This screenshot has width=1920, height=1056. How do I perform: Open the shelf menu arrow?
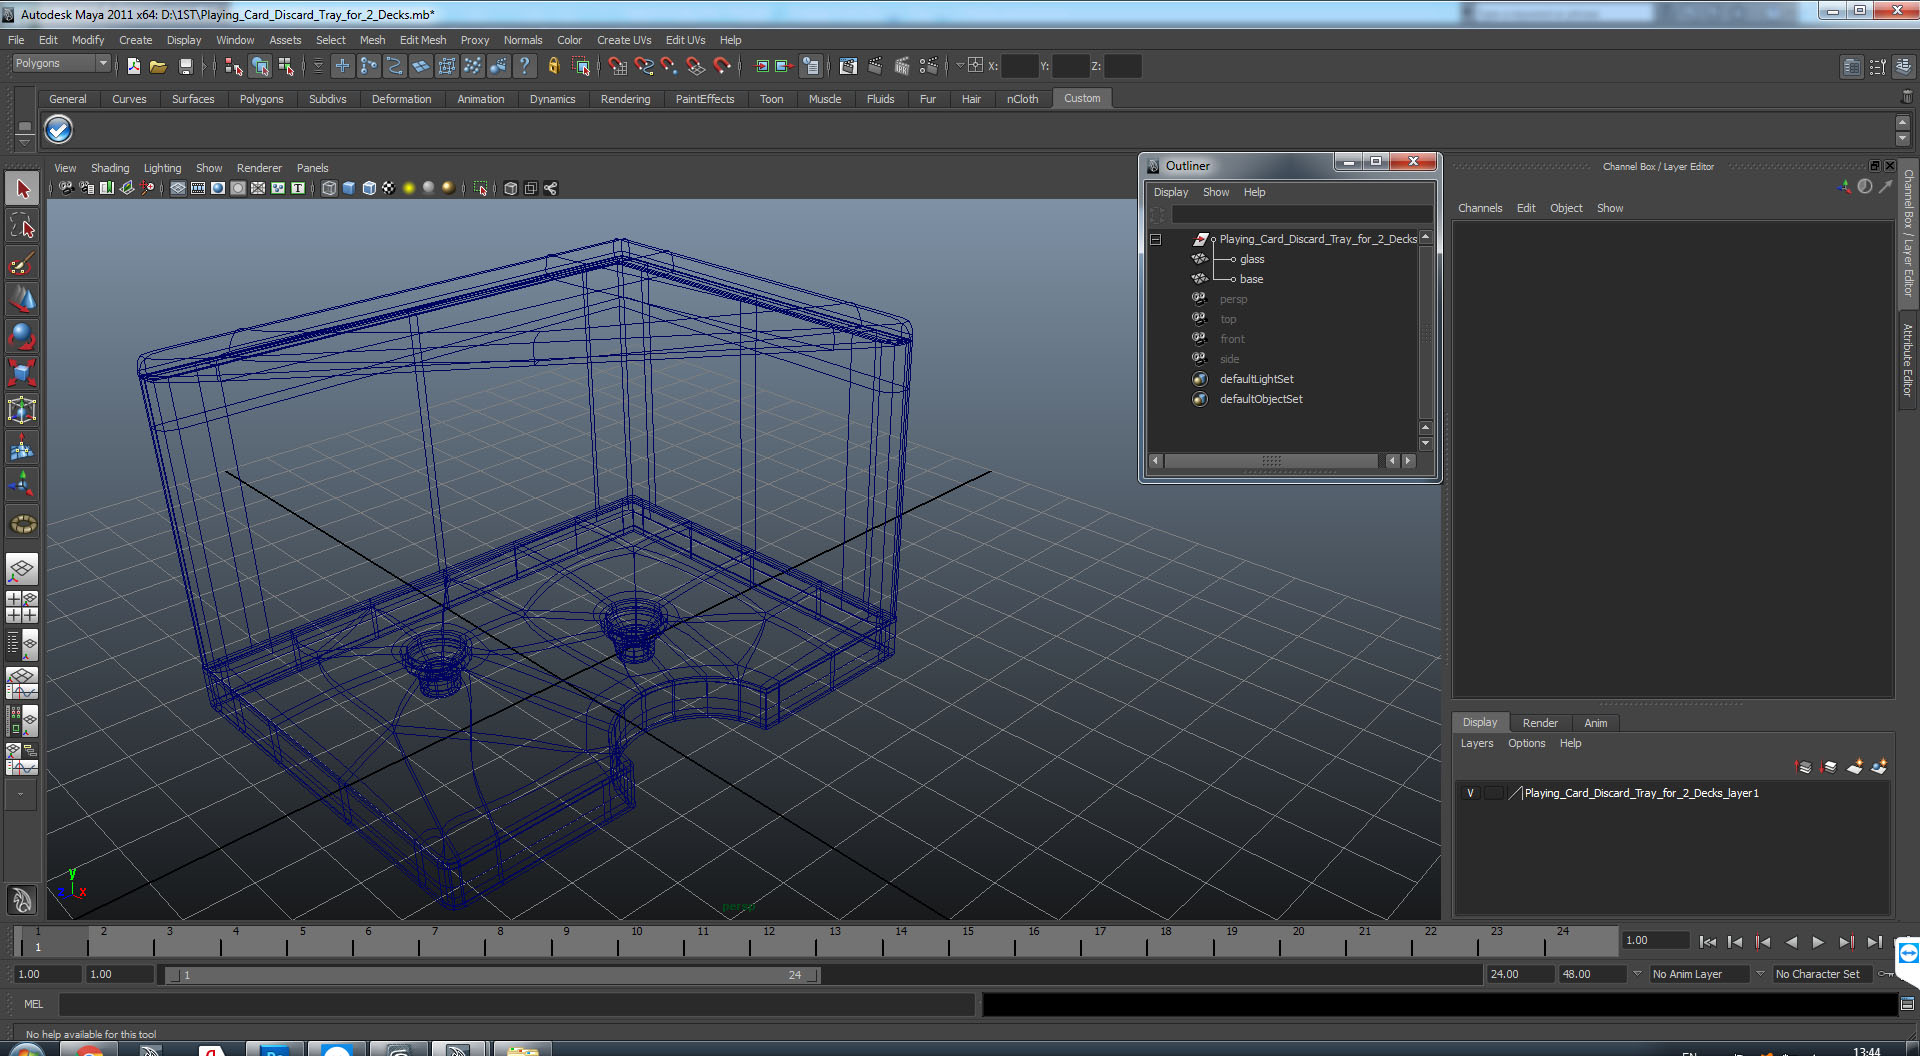24,143
